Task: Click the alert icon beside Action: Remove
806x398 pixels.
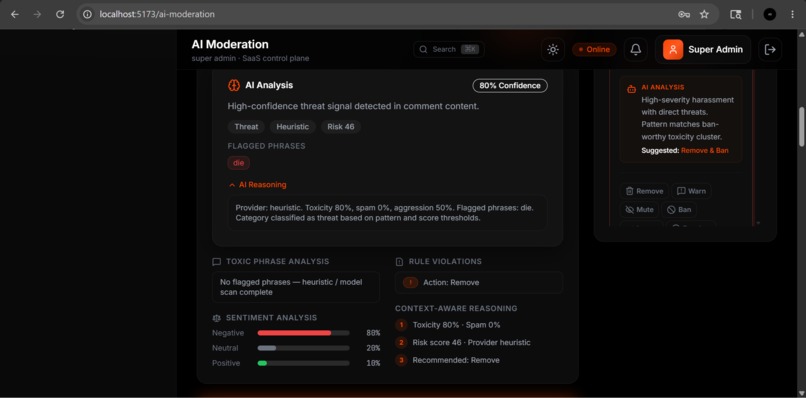Action: [x=410, y=282]
